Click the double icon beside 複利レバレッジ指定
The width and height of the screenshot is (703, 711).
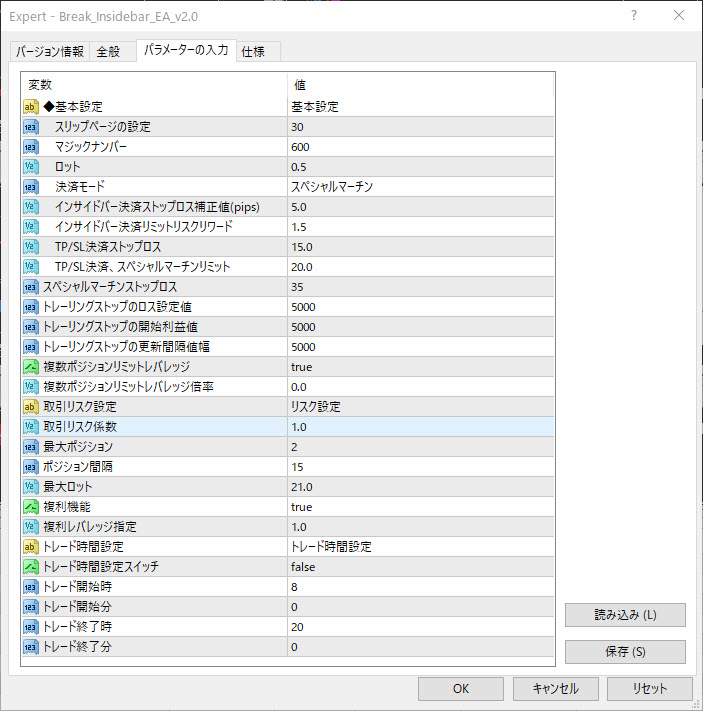coord(31,526)
